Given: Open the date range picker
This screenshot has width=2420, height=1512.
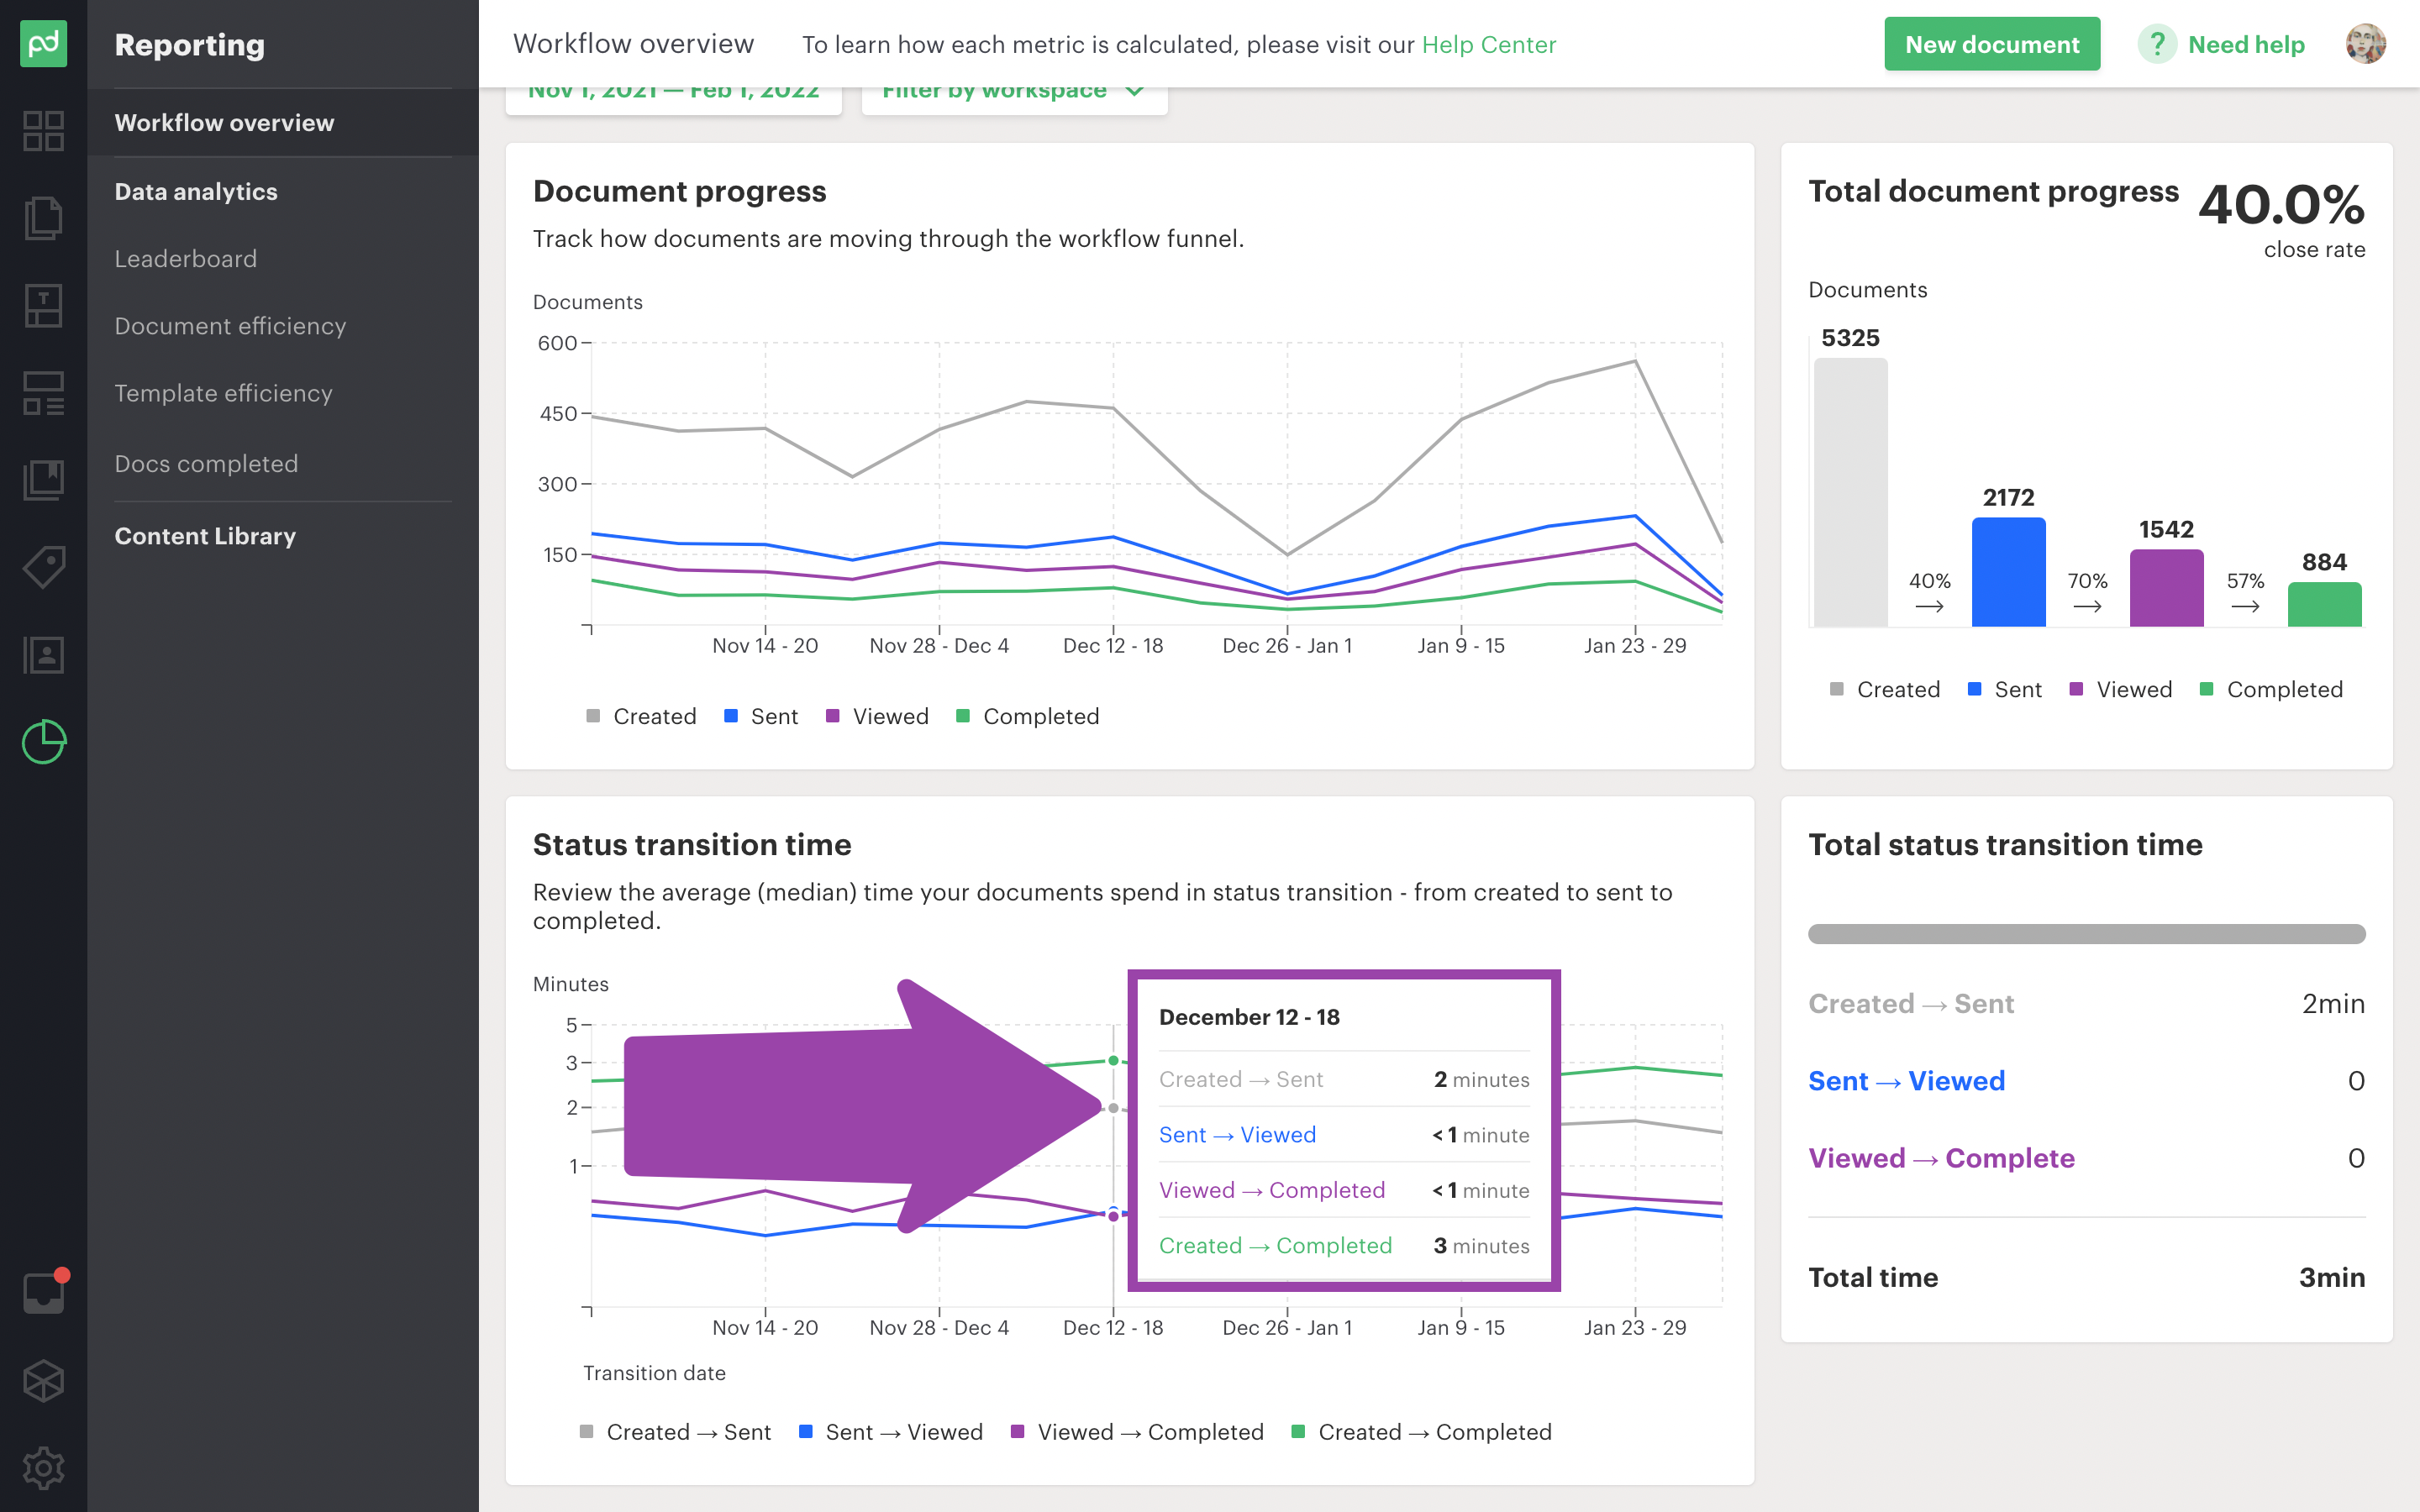Looking at the screenshot, I should (674, 97).
